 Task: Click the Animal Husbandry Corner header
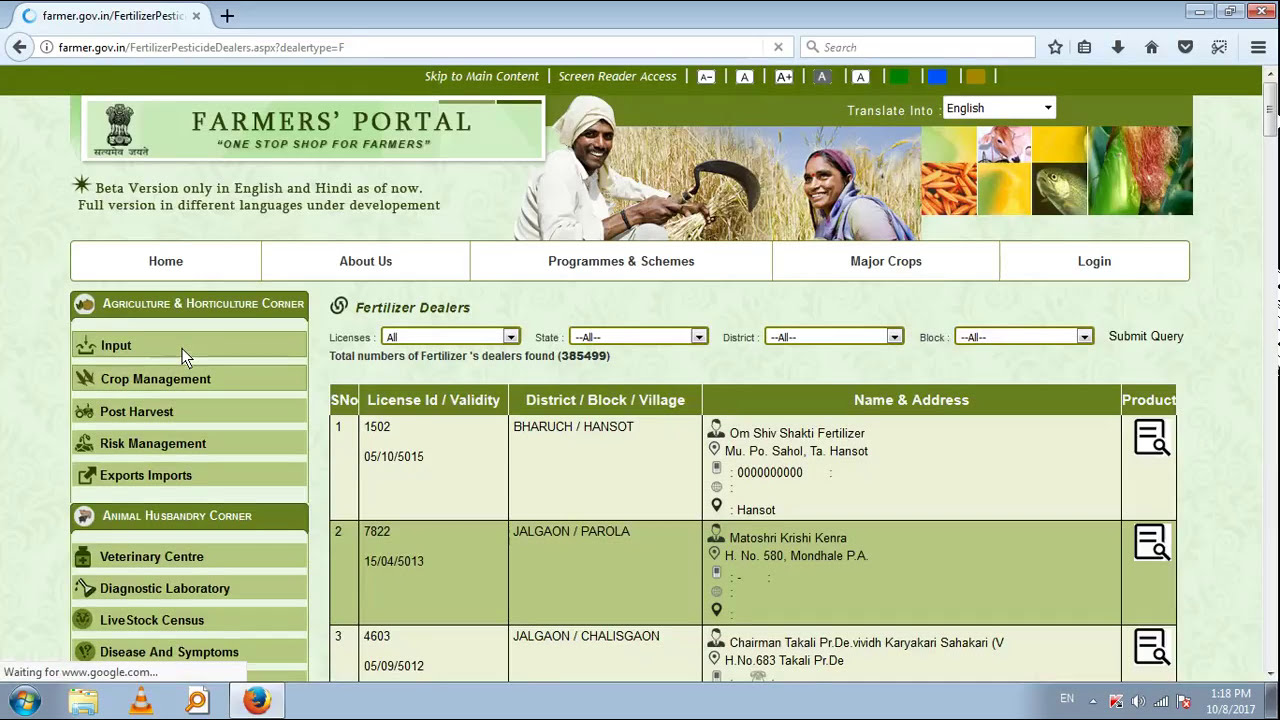(189, 516)
